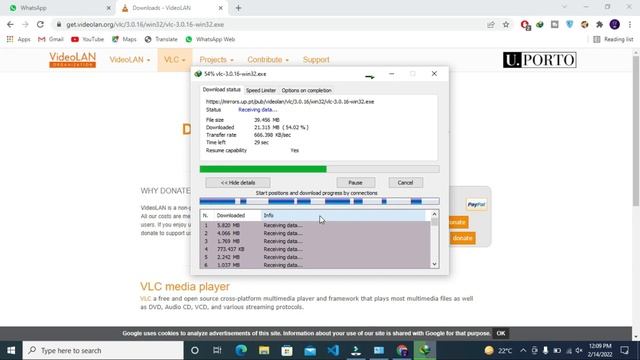Image resolution: width=640 pixels, height=360 pixels.
Task: Expand the VideoLAN dropdown menu
Action: click(129, 60)
